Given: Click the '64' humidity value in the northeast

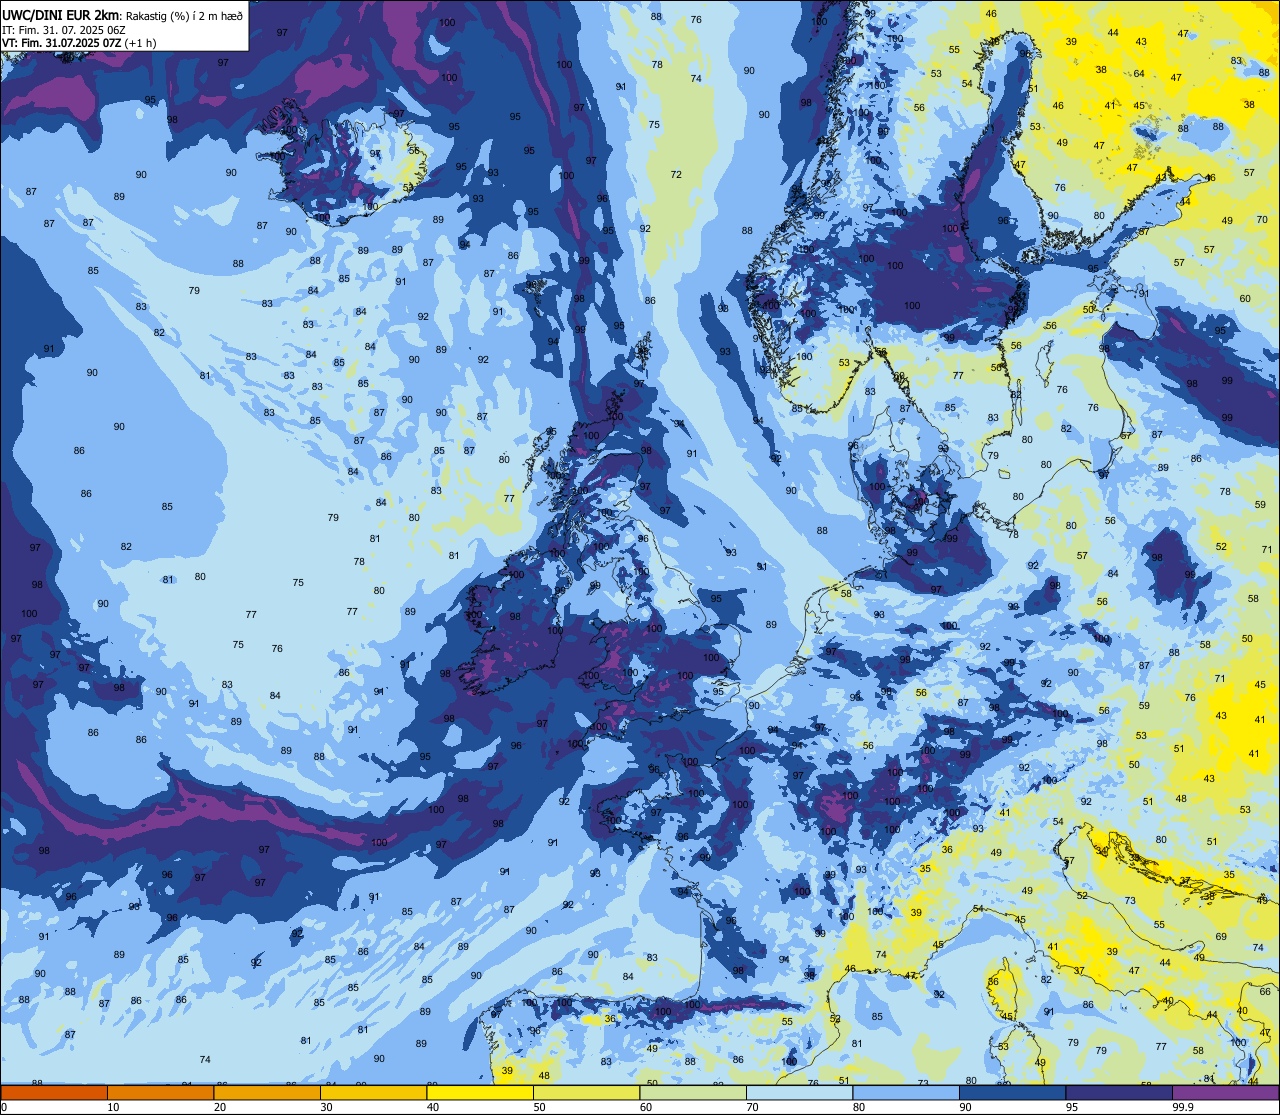Looking at the screenshot, I should click(1139, 74).
